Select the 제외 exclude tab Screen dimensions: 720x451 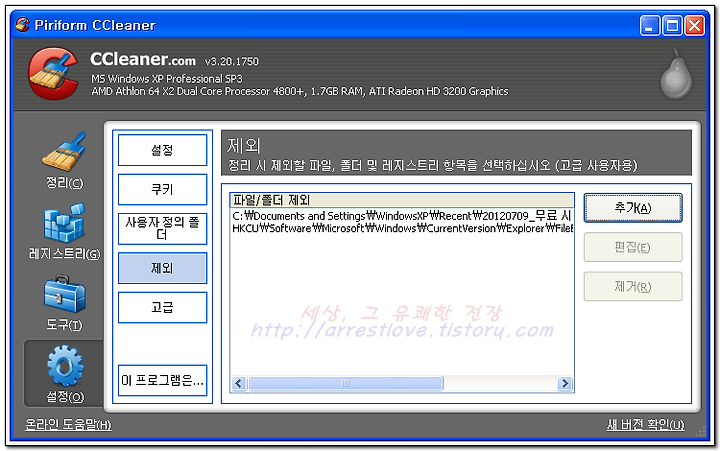tap(162, 268)
